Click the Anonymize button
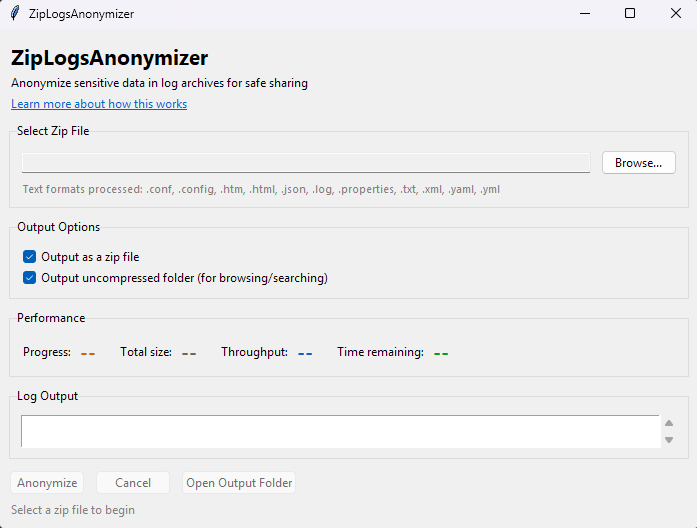Image resolution: width=697 pixels, height=528 pixels. pos(47,483)
